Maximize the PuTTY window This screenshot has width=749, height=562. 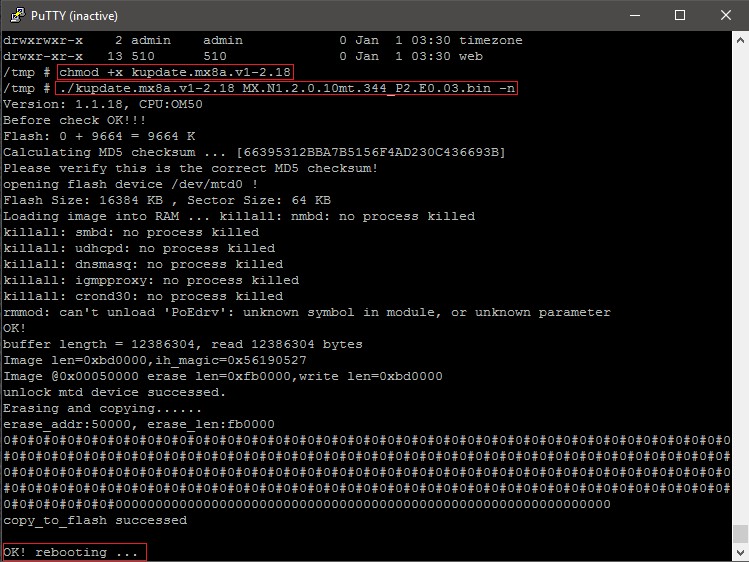(x=680, y=15)
